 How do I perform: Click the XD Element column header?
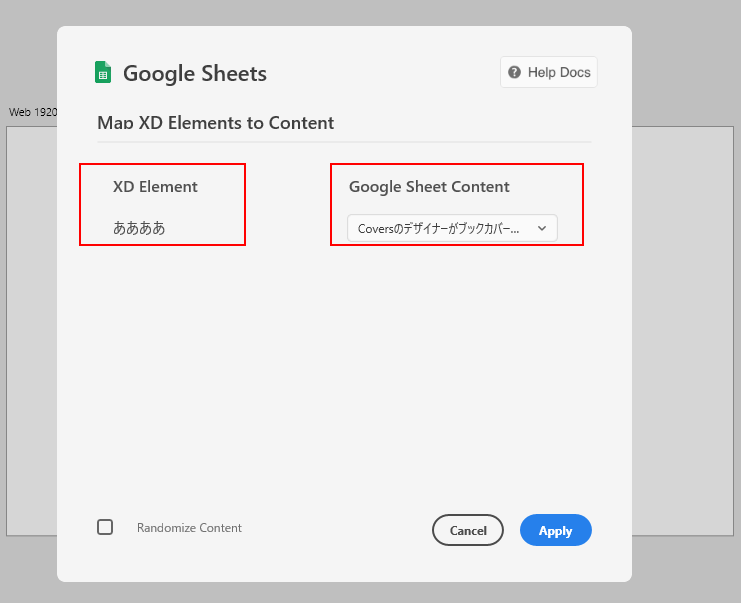pos(155,186)
